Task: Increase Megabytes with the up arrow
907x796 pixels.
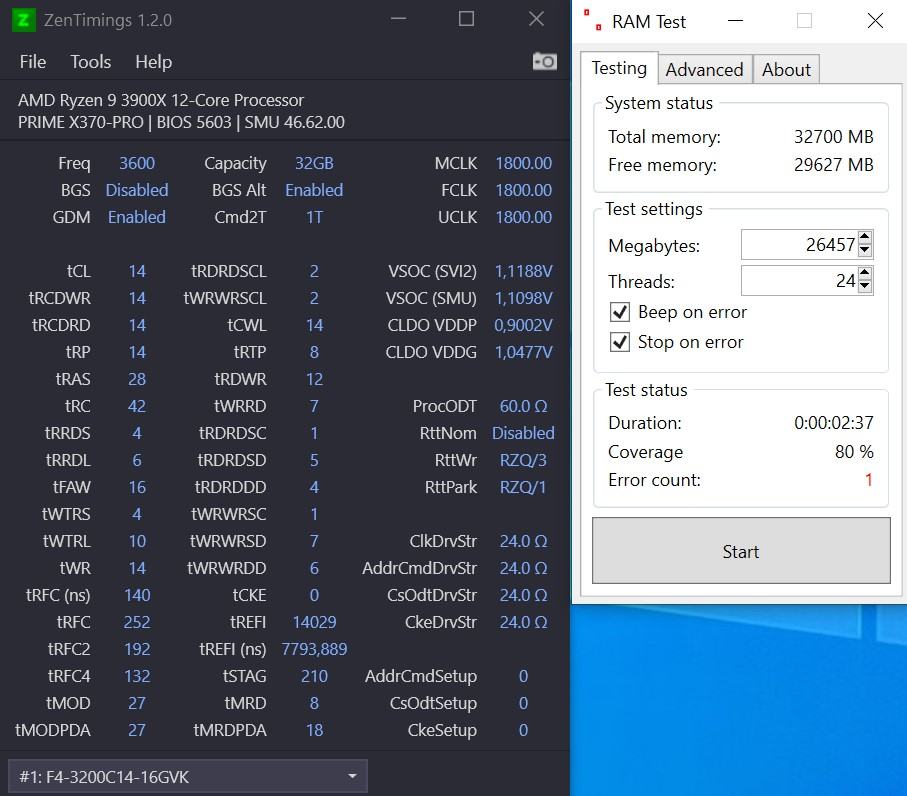Action: click(x=865, y=237)
